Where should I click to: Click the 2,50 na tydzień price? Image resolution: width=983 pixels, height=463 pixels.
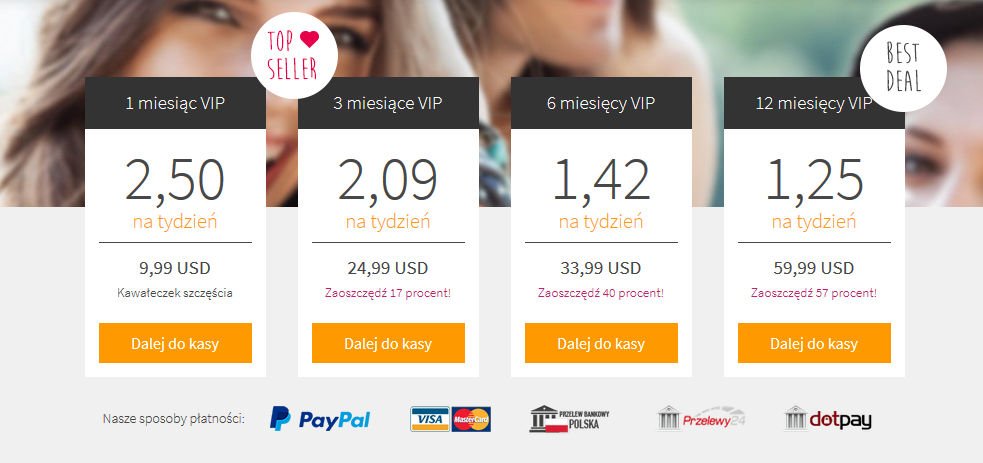click(175, 192)
